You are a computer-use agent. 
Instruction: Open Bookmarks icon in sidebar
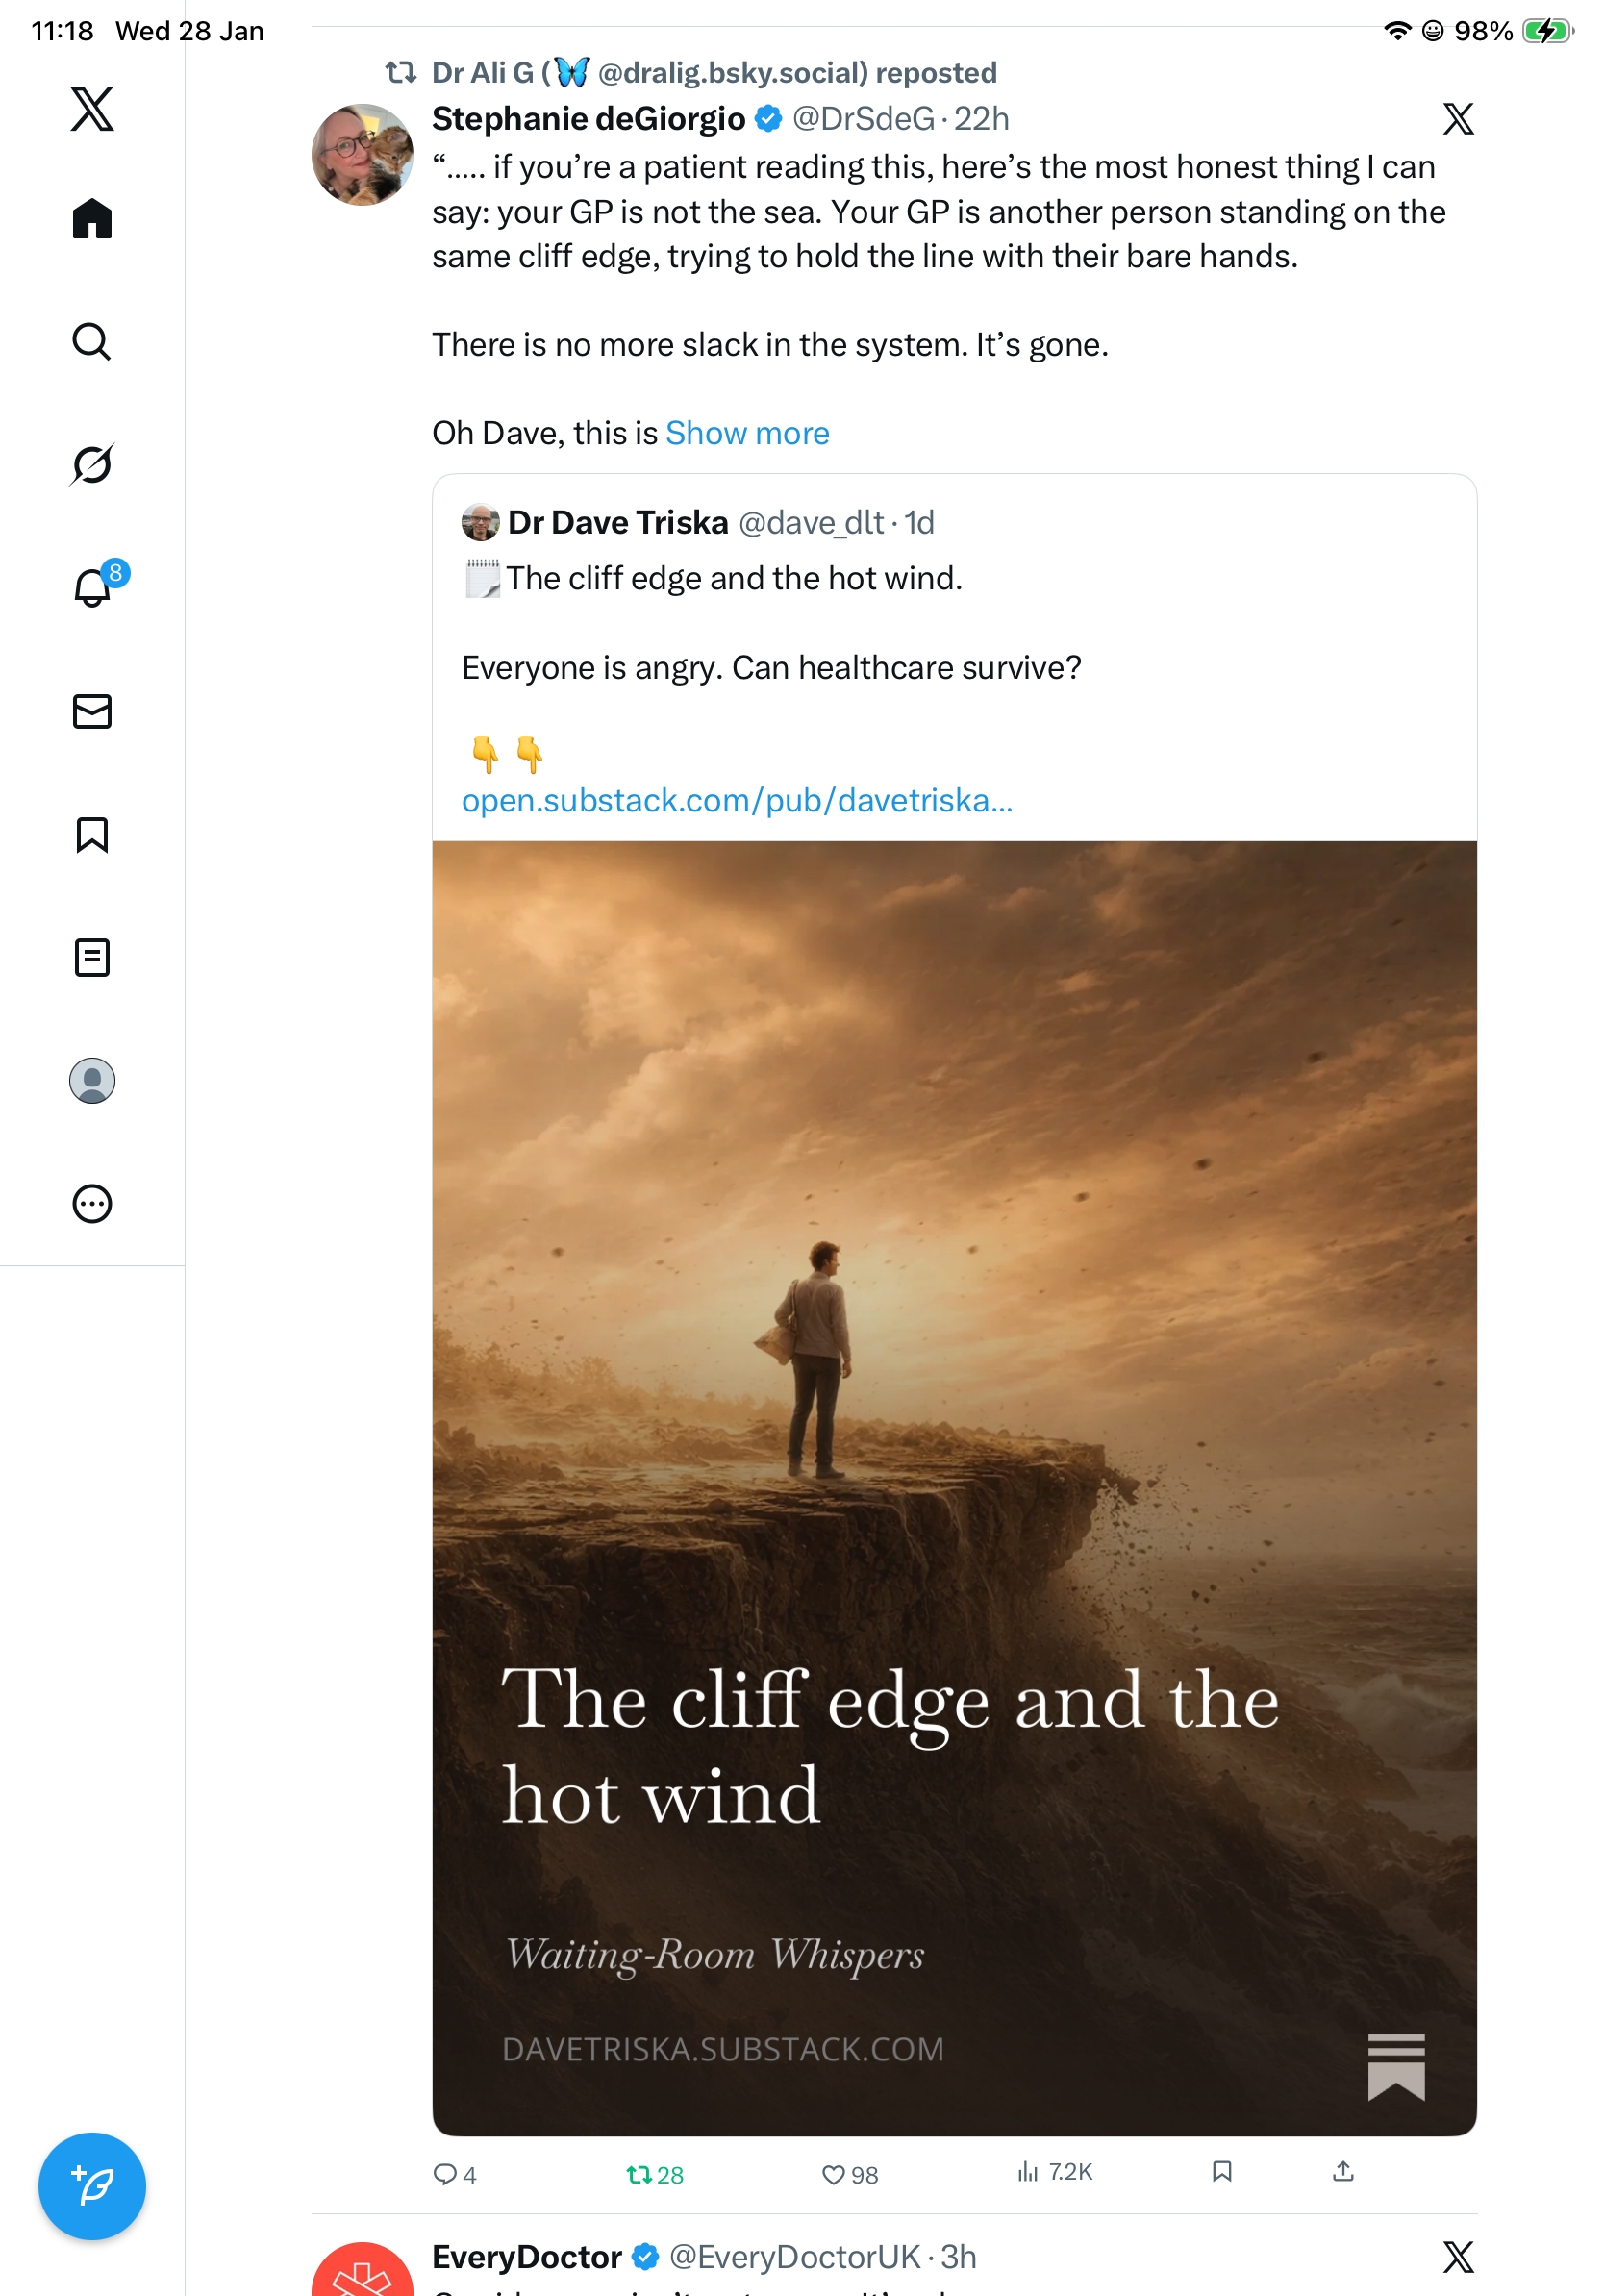click(92, 834)
